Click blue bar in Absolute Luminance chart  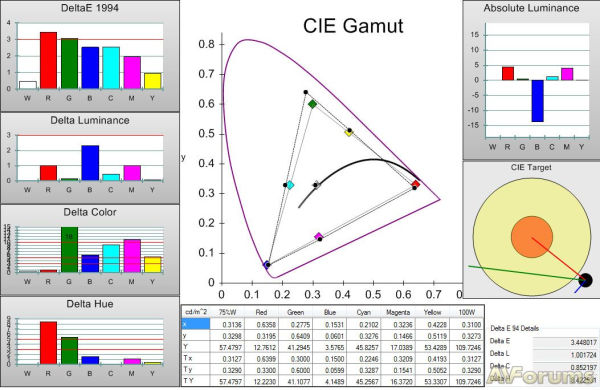coord(537,101)
